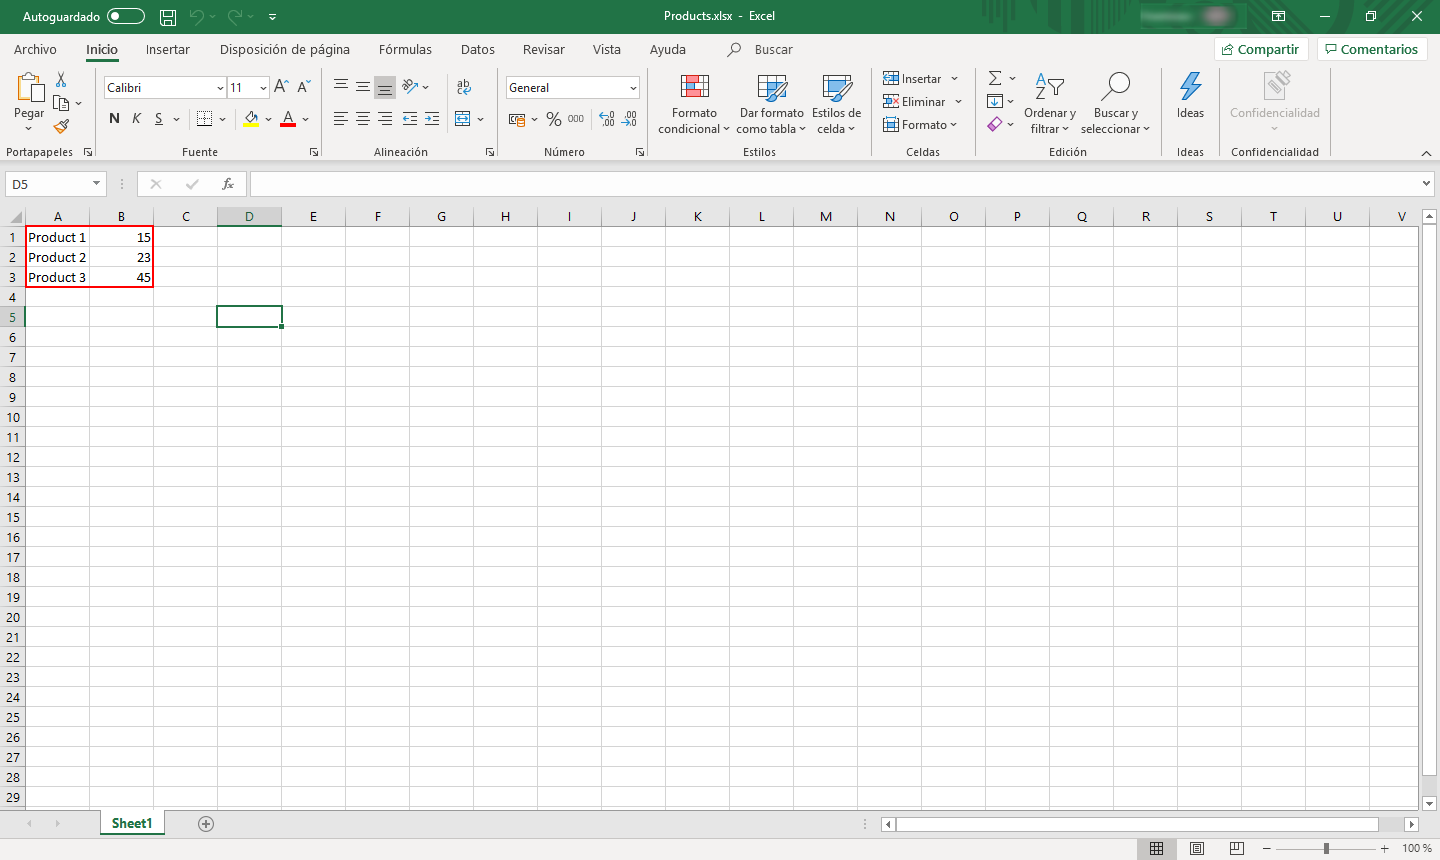Toggle bottom vertical alignment button

[385, 87]
